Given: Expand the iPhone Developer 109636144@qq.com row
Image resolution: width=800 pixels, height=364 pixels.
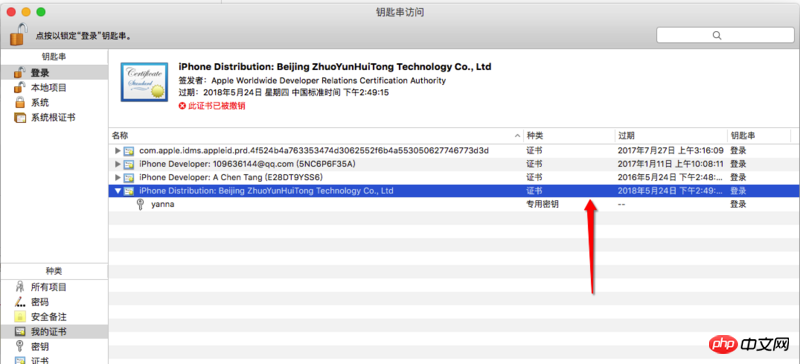Looking at the screenshot, I should click(118, 164).
